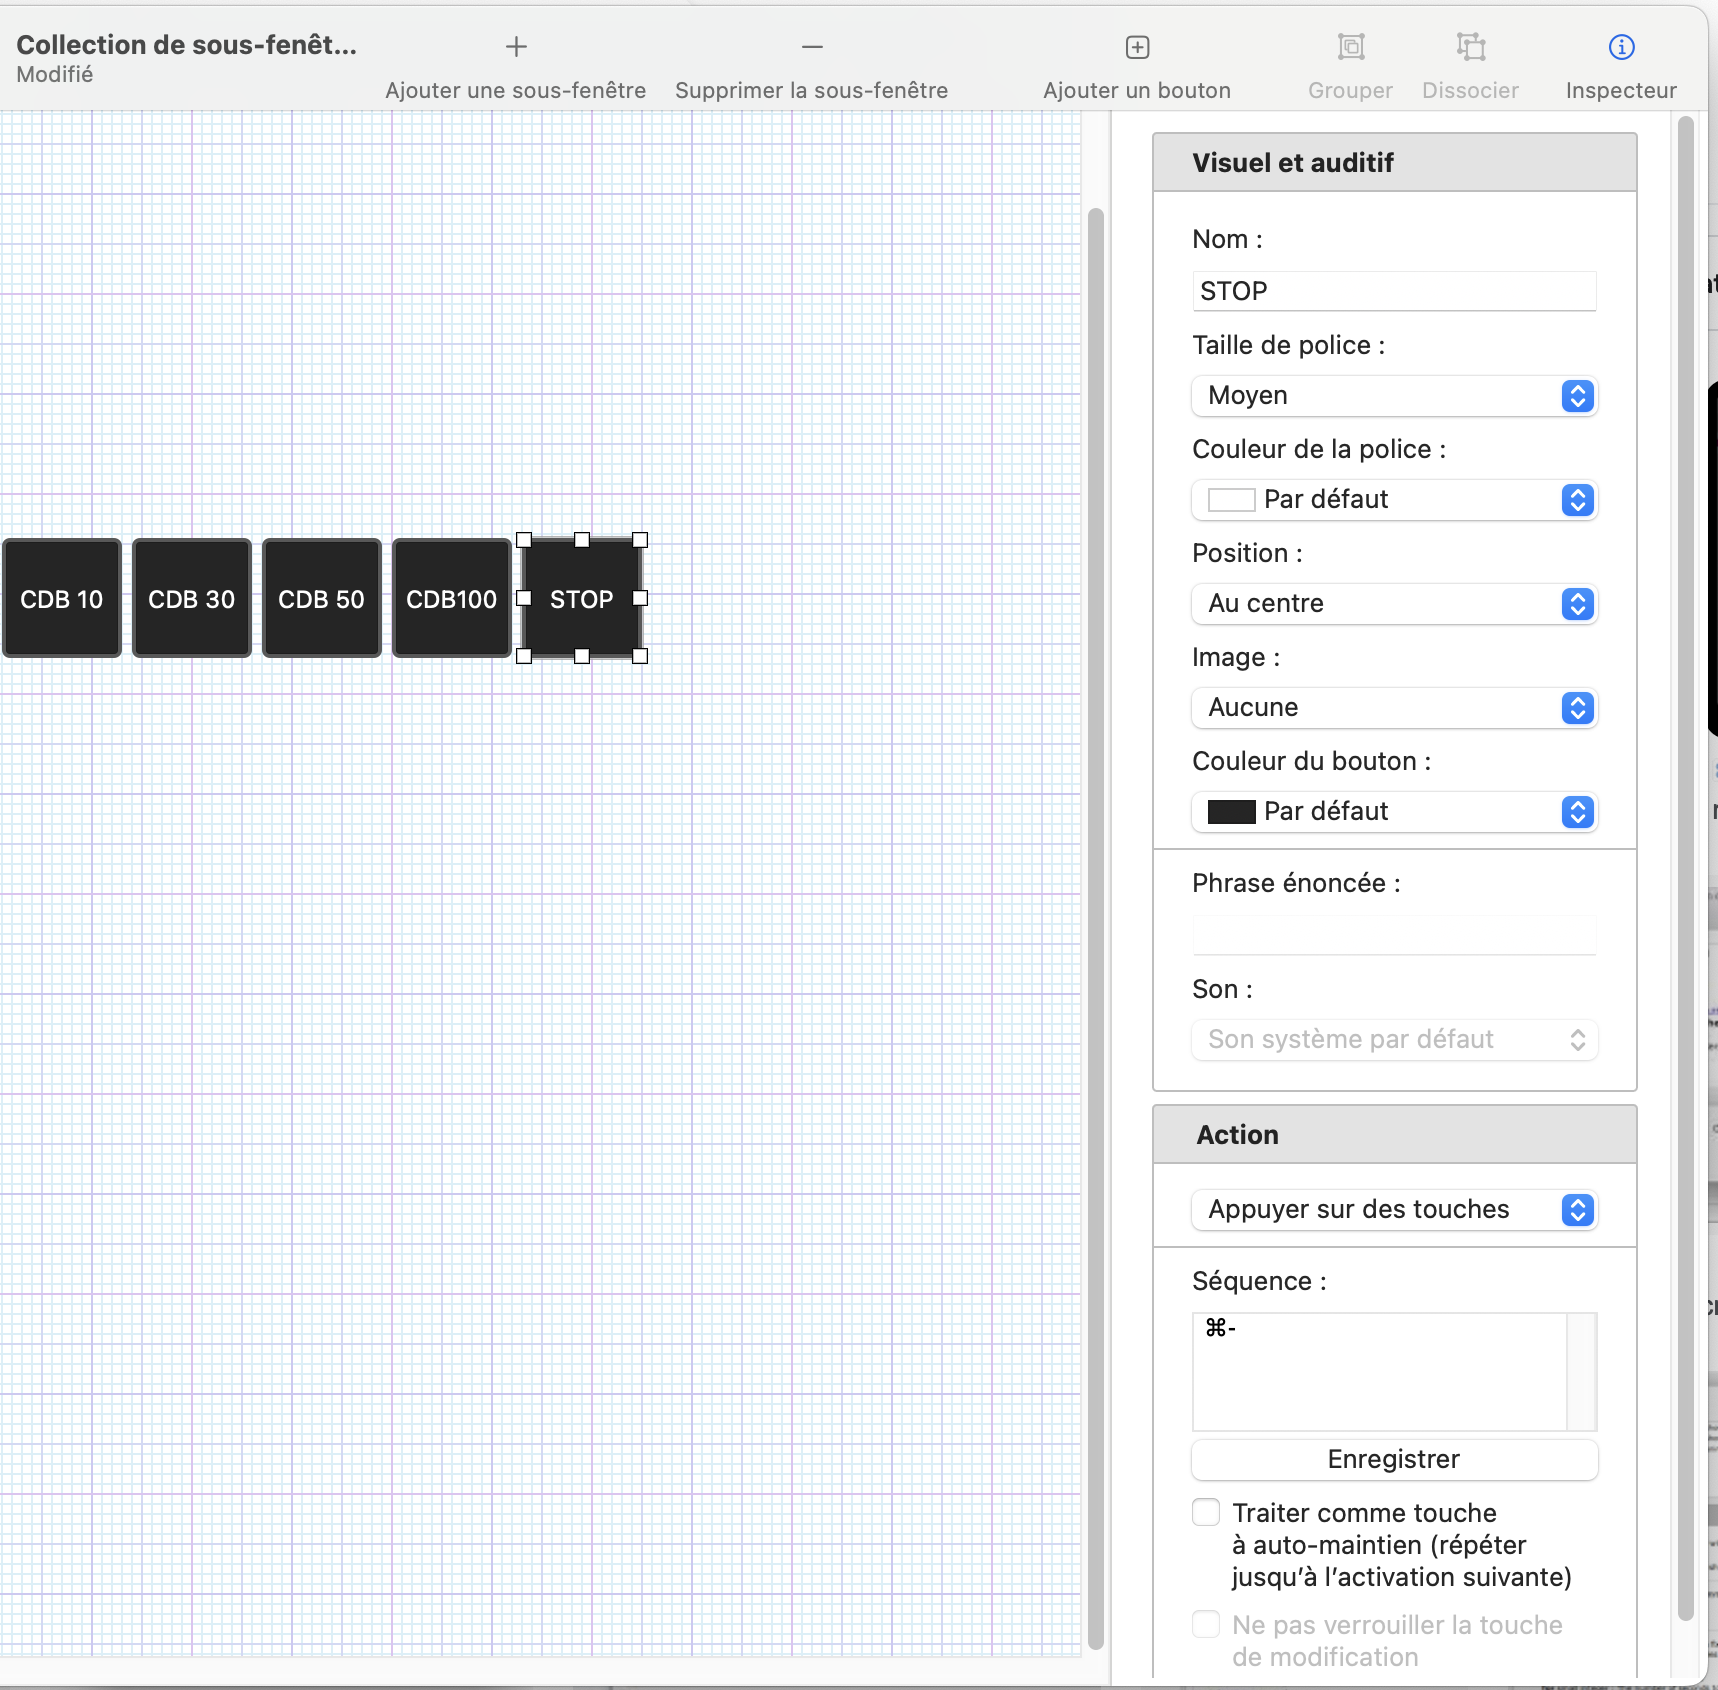Click the Collection de sous-fenêt... window title
Viewport: 1718px width, 1690px height.
[187, 45]
